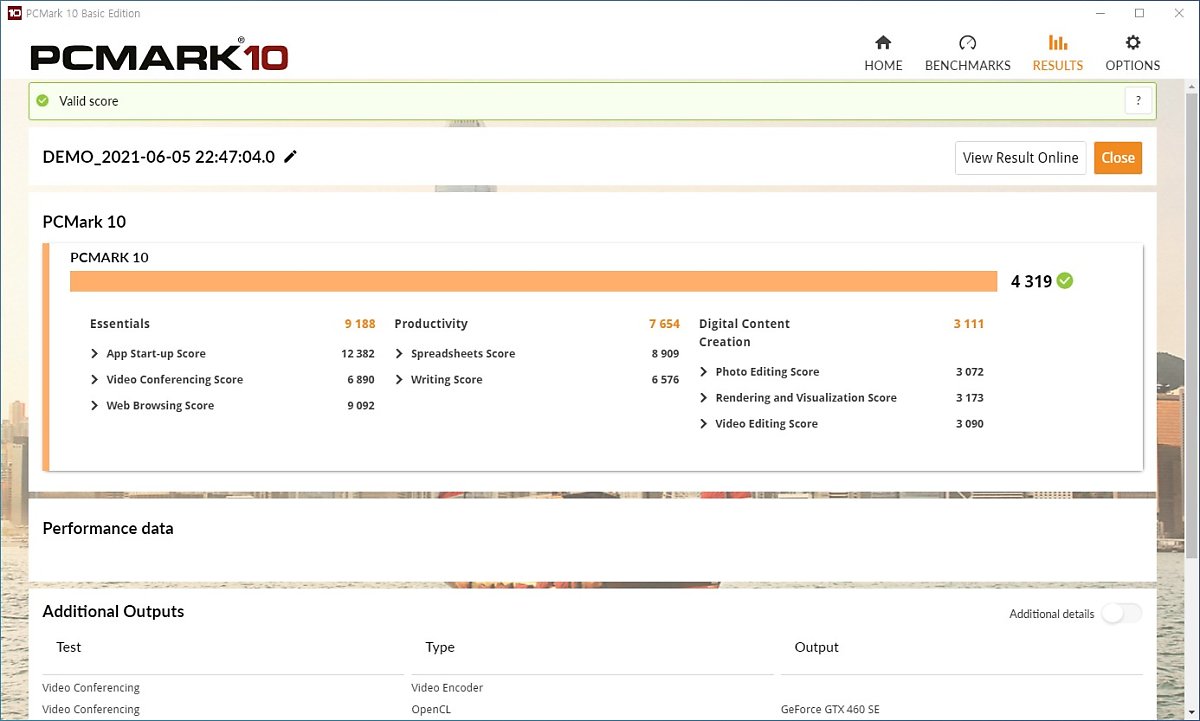Image resolution: width=1200 pixels, height=721 pixels.
Task: Open the question mark help button
Action: [1138, 101]
